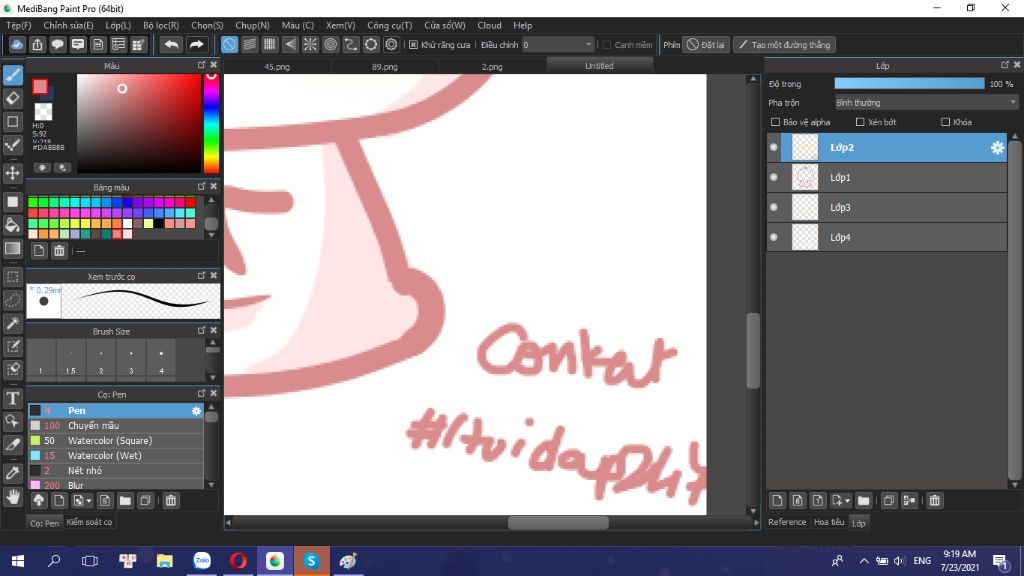
Task: Select the rectangular Select tool
Action: point(12,277)
